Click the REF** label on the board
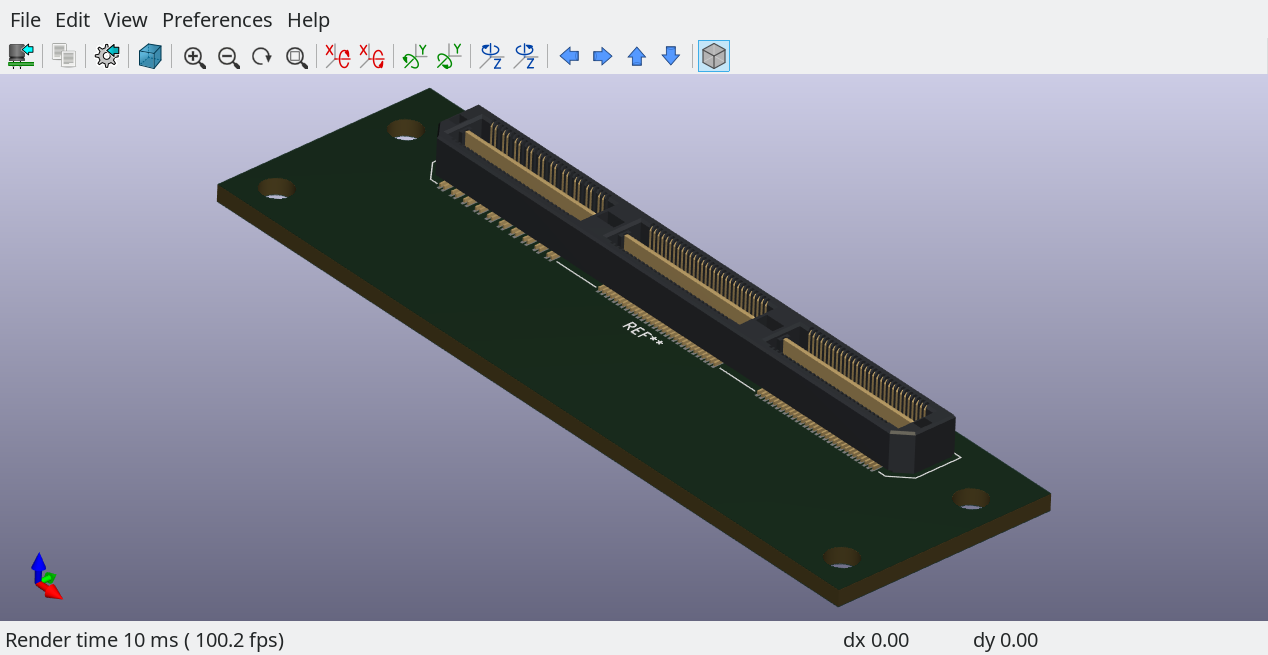This screenshot has width=1268, height=655. click(x=643, y=335)
